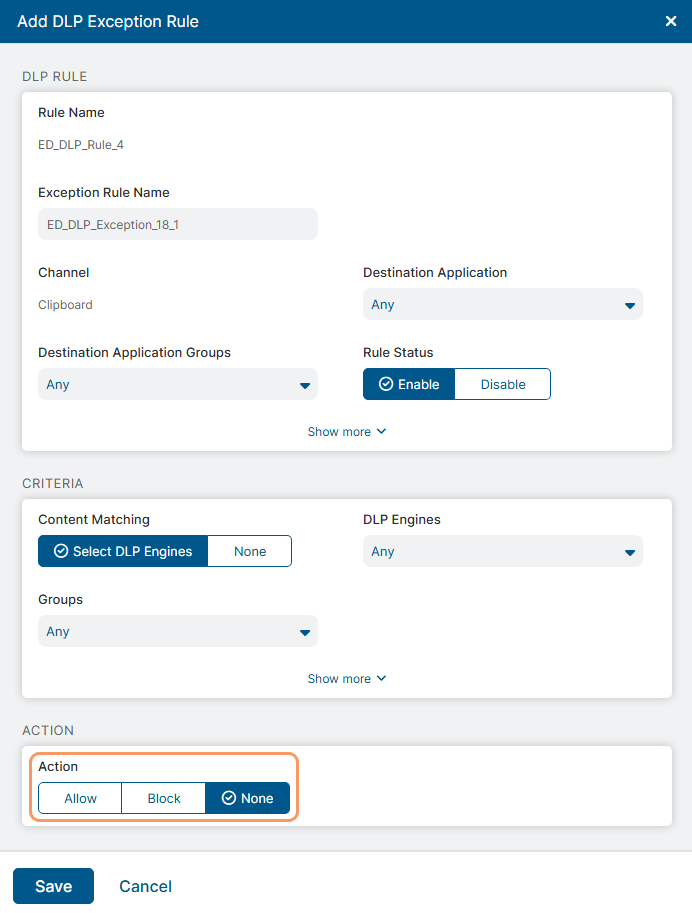Click the Destination Application dropdown arrow
Screen dimensions: 692x913
[x=630, y=305]
